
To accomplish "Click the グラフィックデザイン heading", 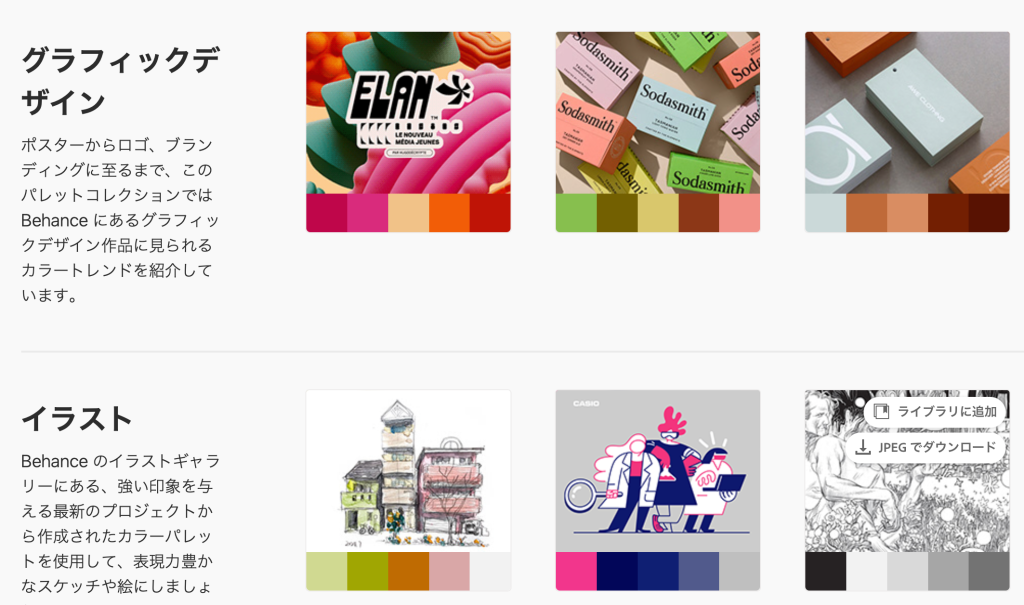I will tap(120, 81).
